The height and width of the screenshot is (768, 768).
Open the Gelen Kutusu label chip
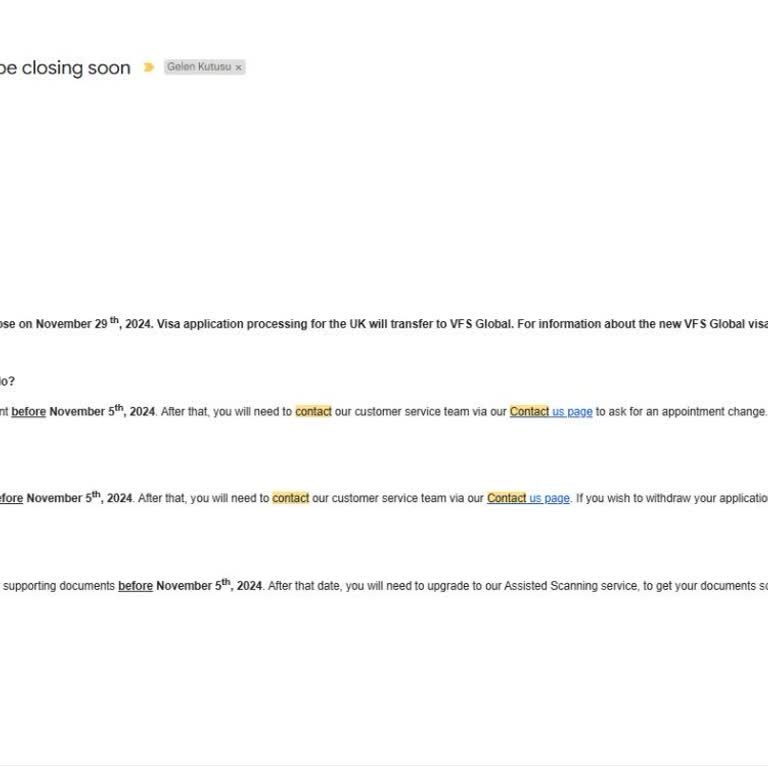tap(198, 67)
